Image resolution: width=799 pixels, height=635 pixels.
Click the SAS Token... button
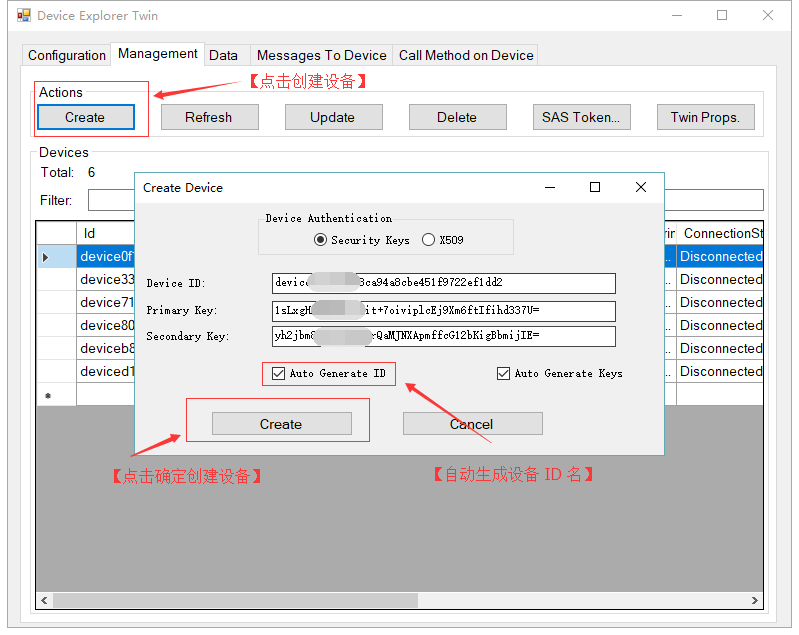(x=580, y=117)
